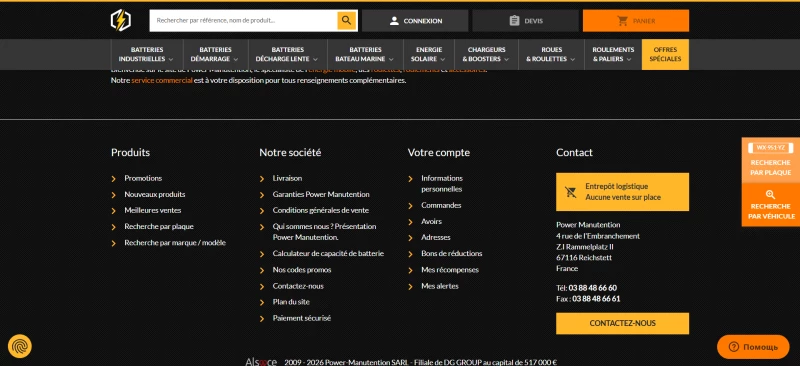Click the chevron before Nouveaux produits
The width and height of the screenshot is (800, 366).
(x=114, y=195)
